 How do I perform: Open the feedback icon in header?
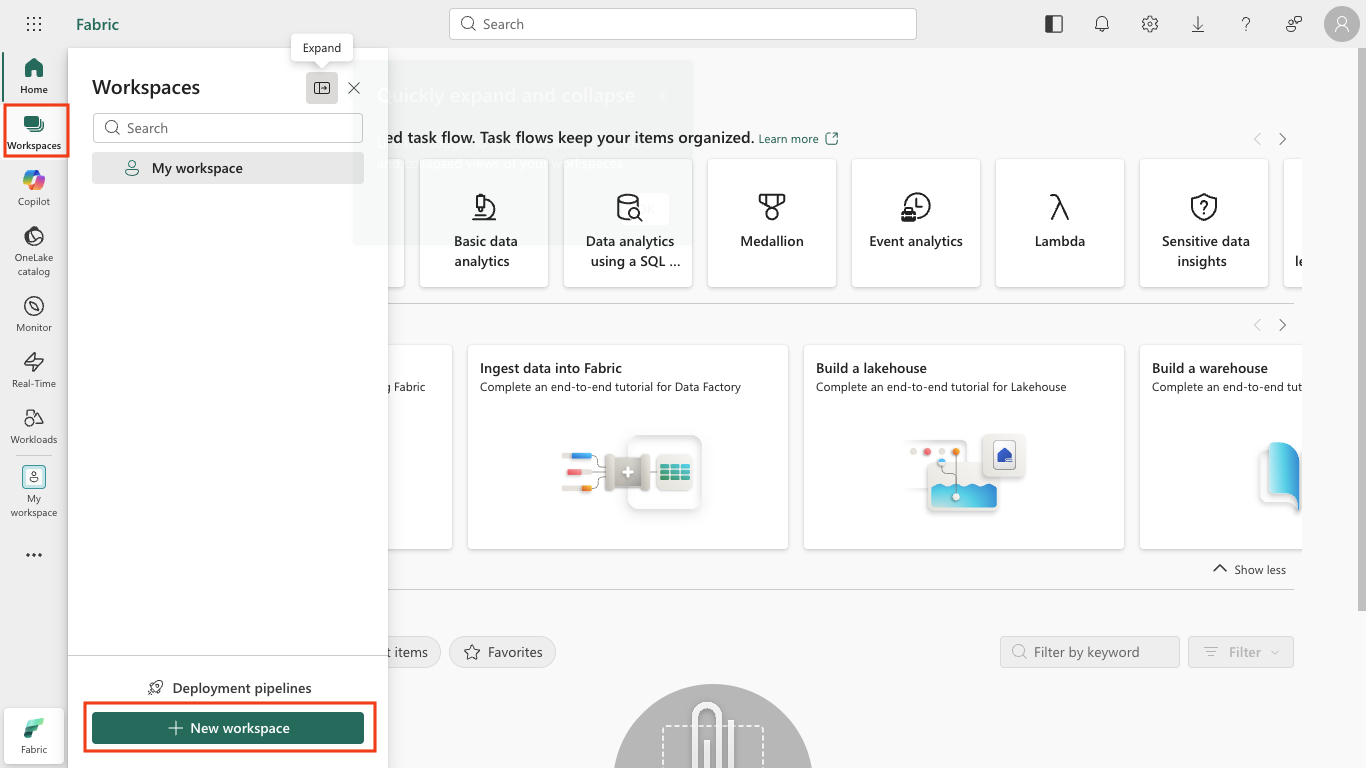point(1294,24)
